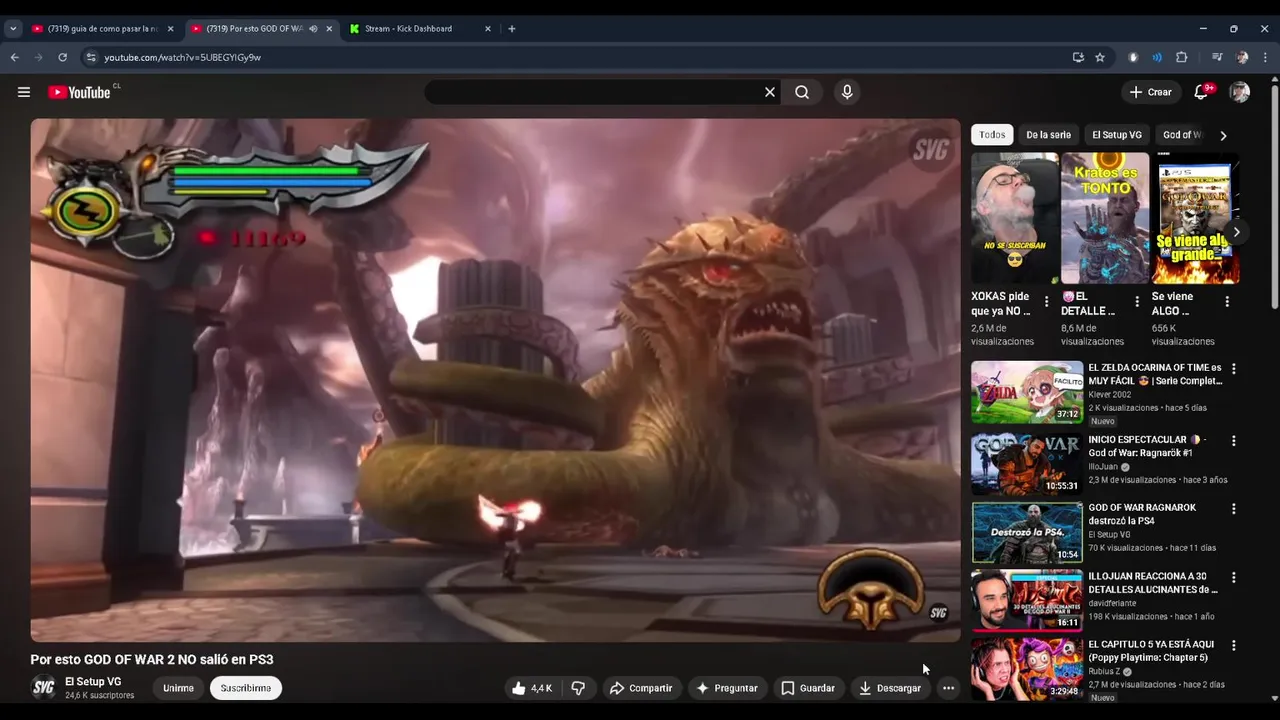Click the Suscribirme button

pyautogui.click(x=246, y=688)
